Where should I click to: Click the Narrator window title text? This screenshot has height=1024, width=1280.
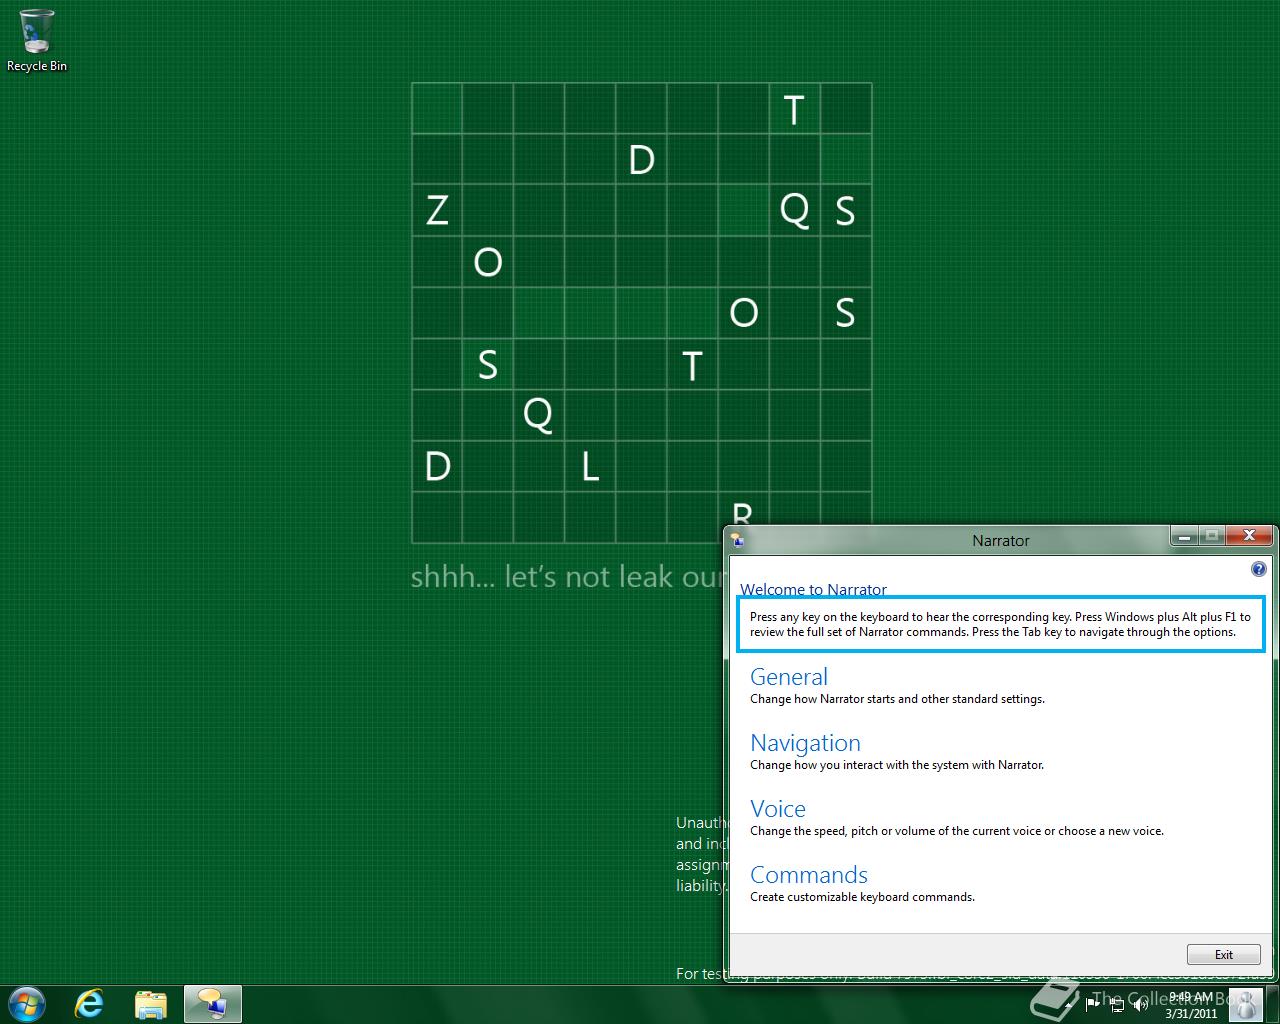click(x=1000, y=540)
